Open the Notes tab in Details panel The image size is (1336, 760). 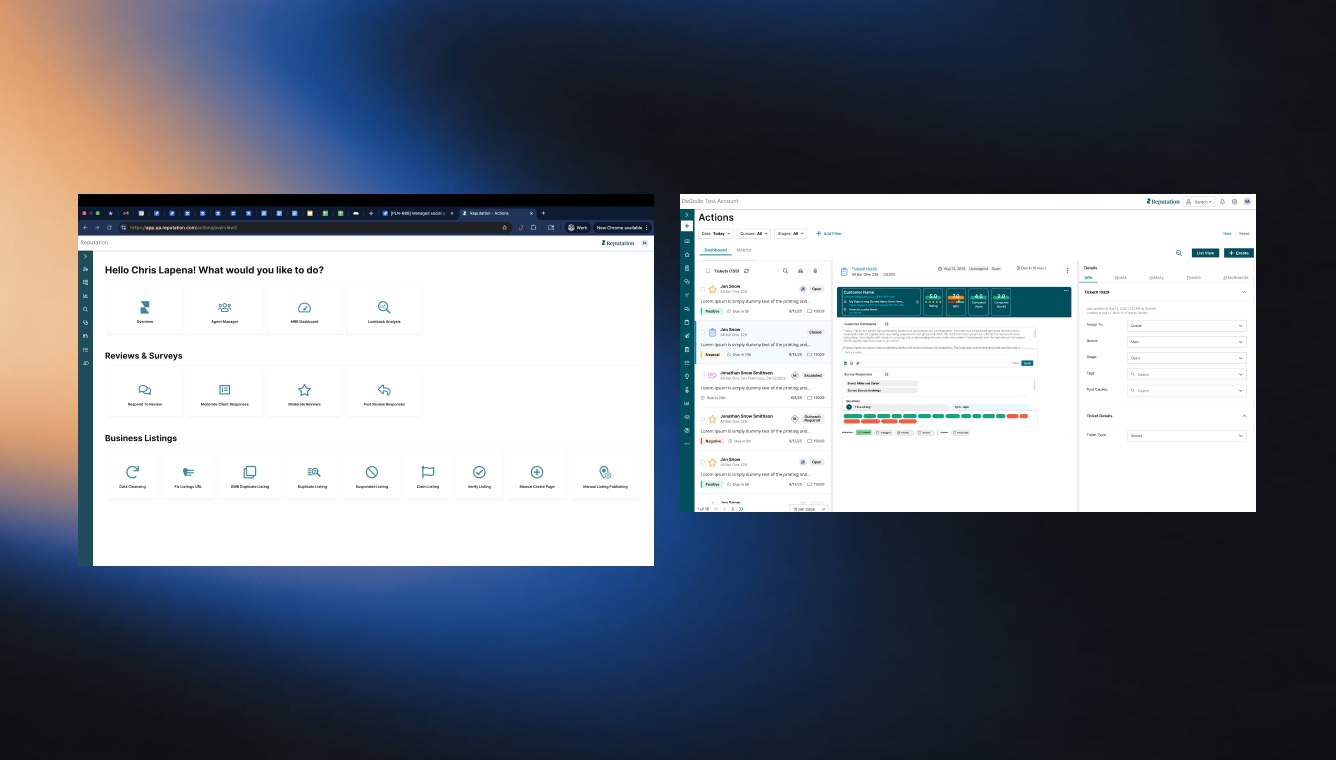1121,277
